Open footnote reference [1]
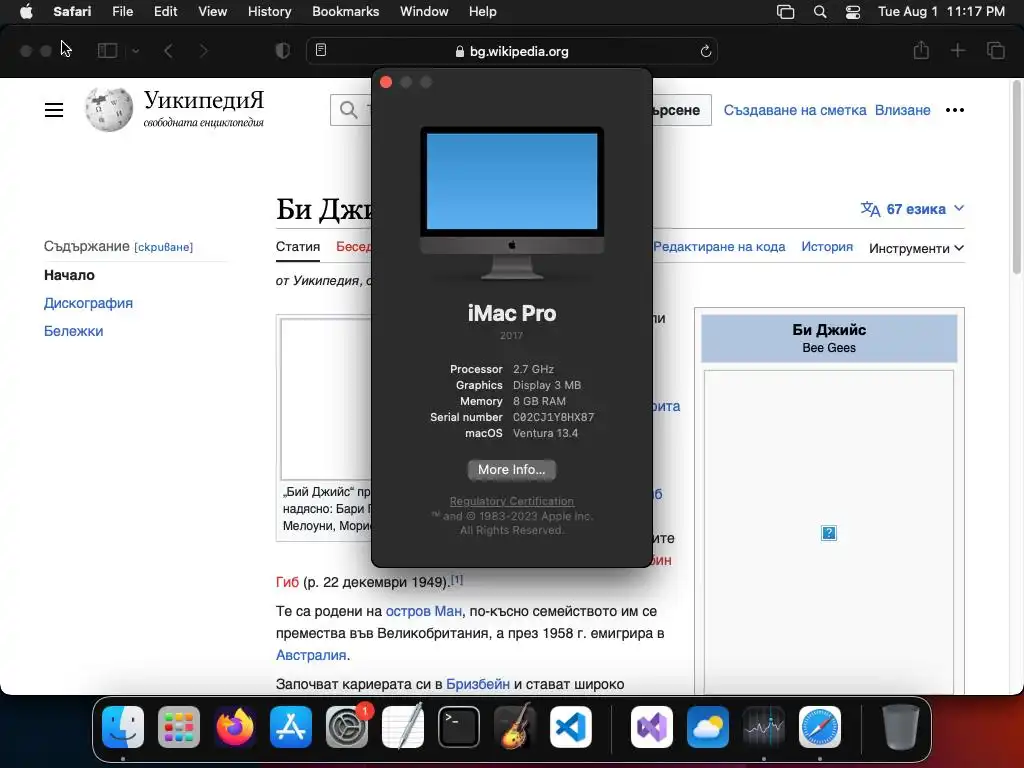The width and height of the screenshot is (1024, 768). click(457, 579)
